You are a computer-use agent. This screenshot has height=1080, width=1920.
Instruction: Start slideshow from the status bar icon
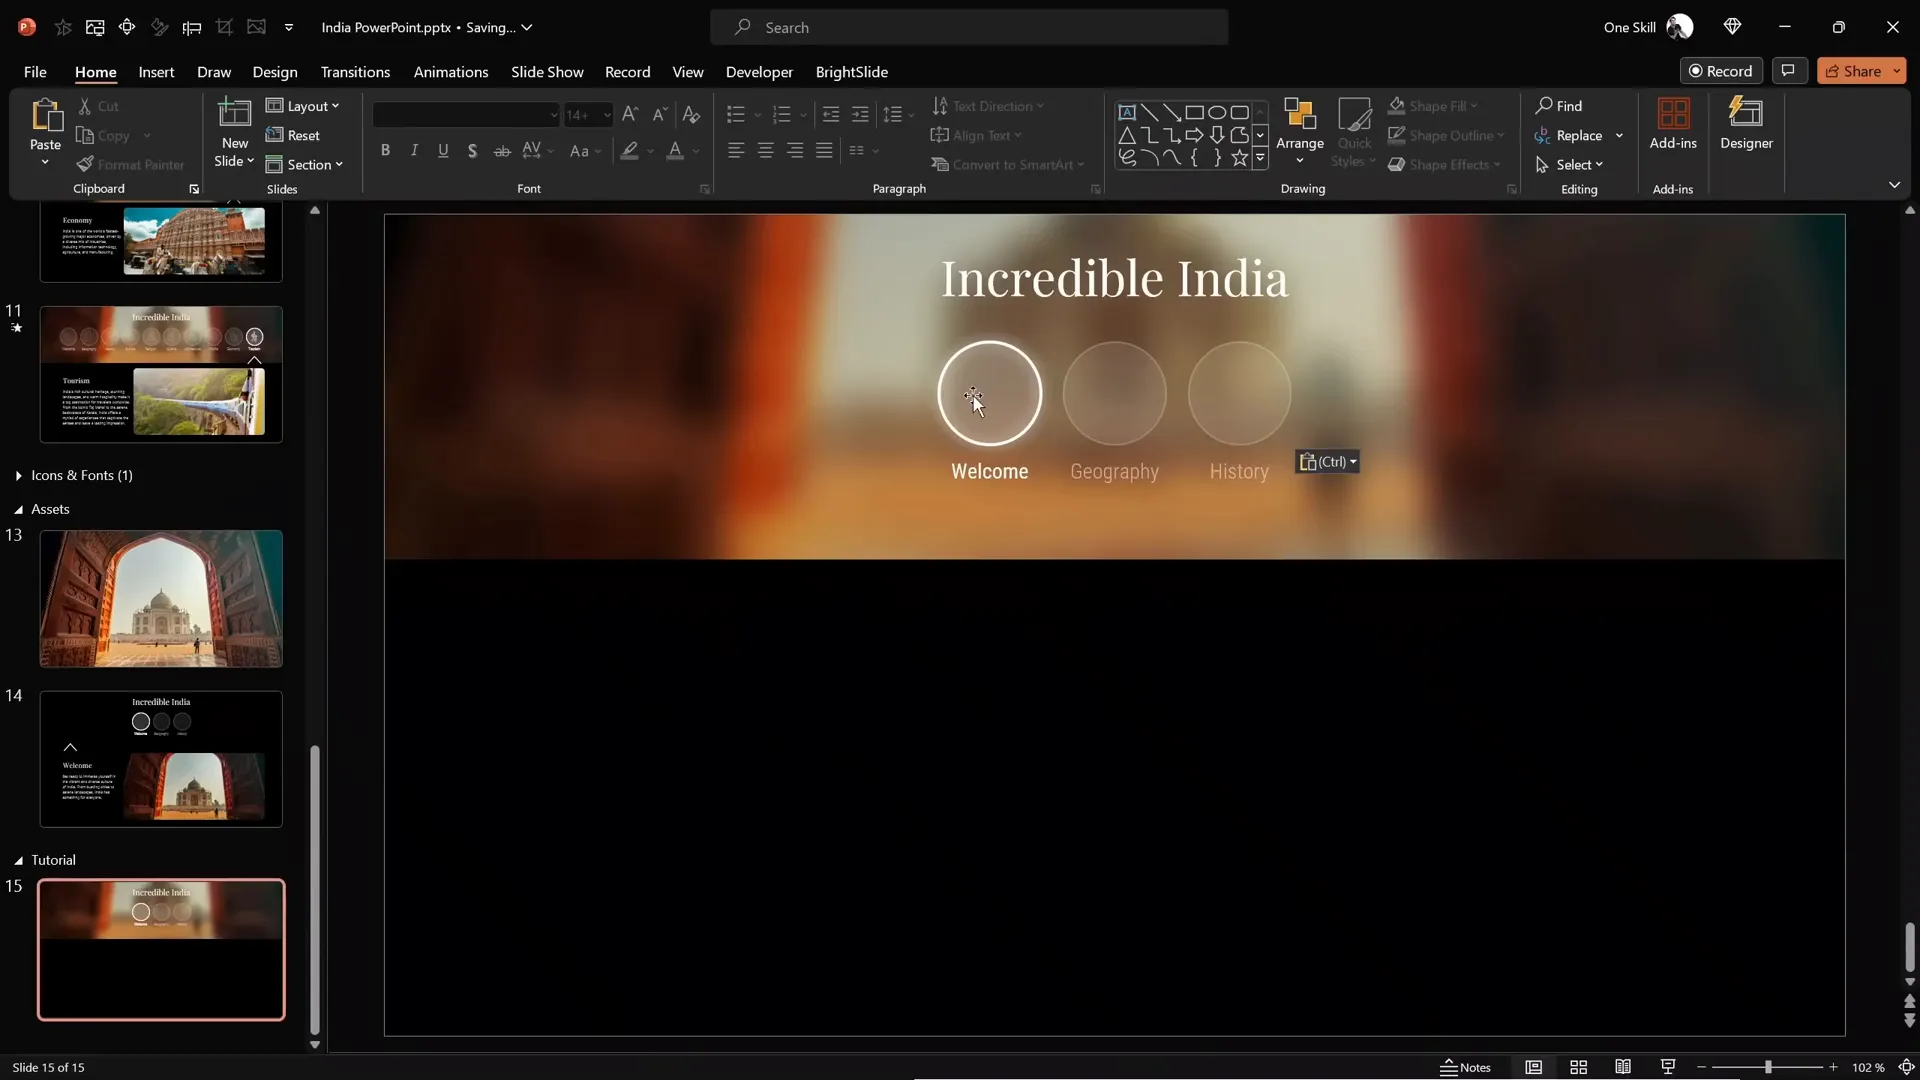point(1668,1067)
